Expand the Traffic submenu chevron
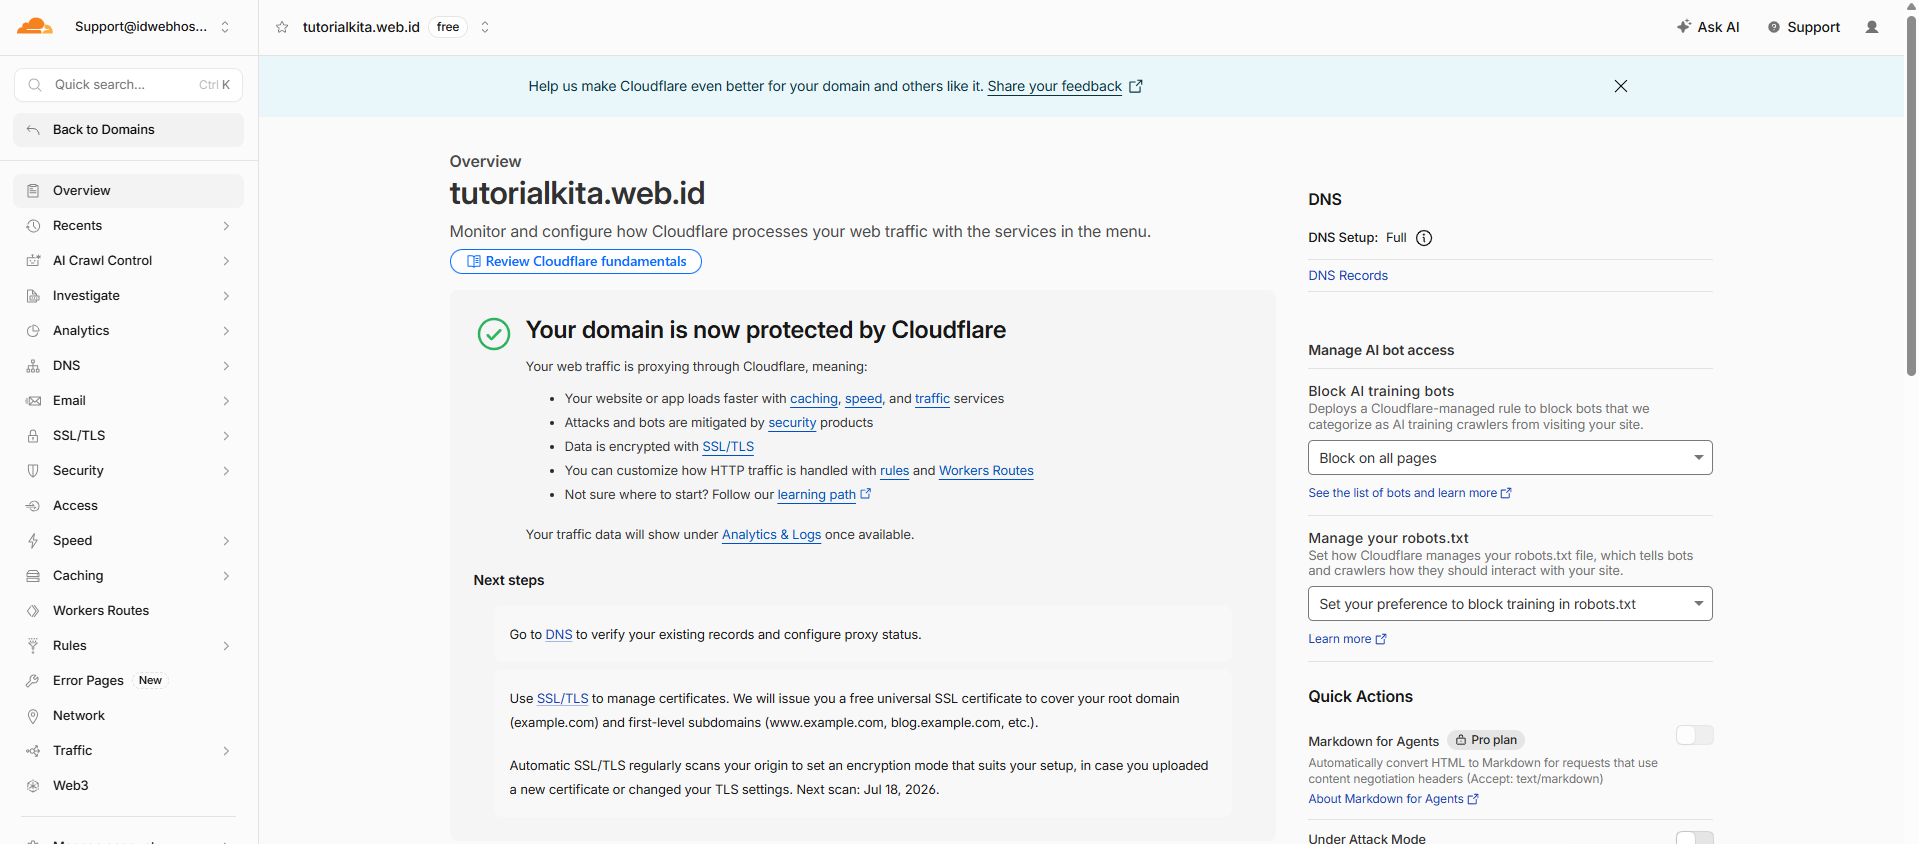 (226, 751)
